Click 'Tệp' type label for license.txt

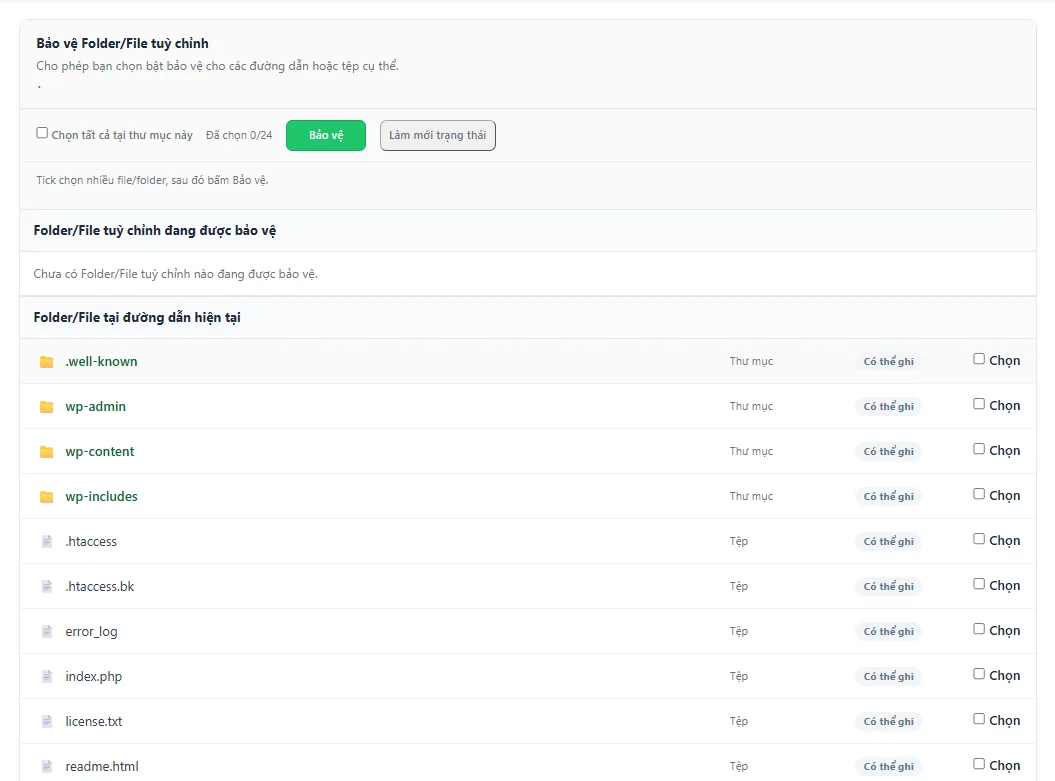739,721
